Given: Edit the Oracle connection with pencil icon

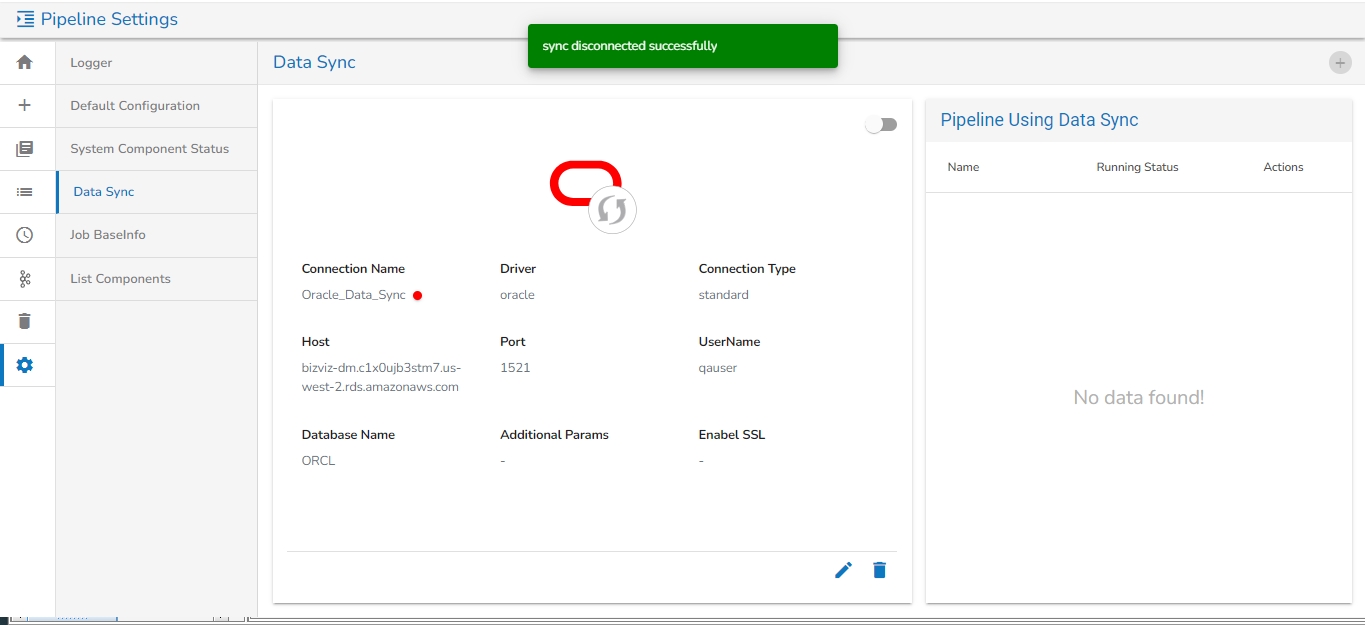Looking at the screenshot, I should (x=844, y=570).
